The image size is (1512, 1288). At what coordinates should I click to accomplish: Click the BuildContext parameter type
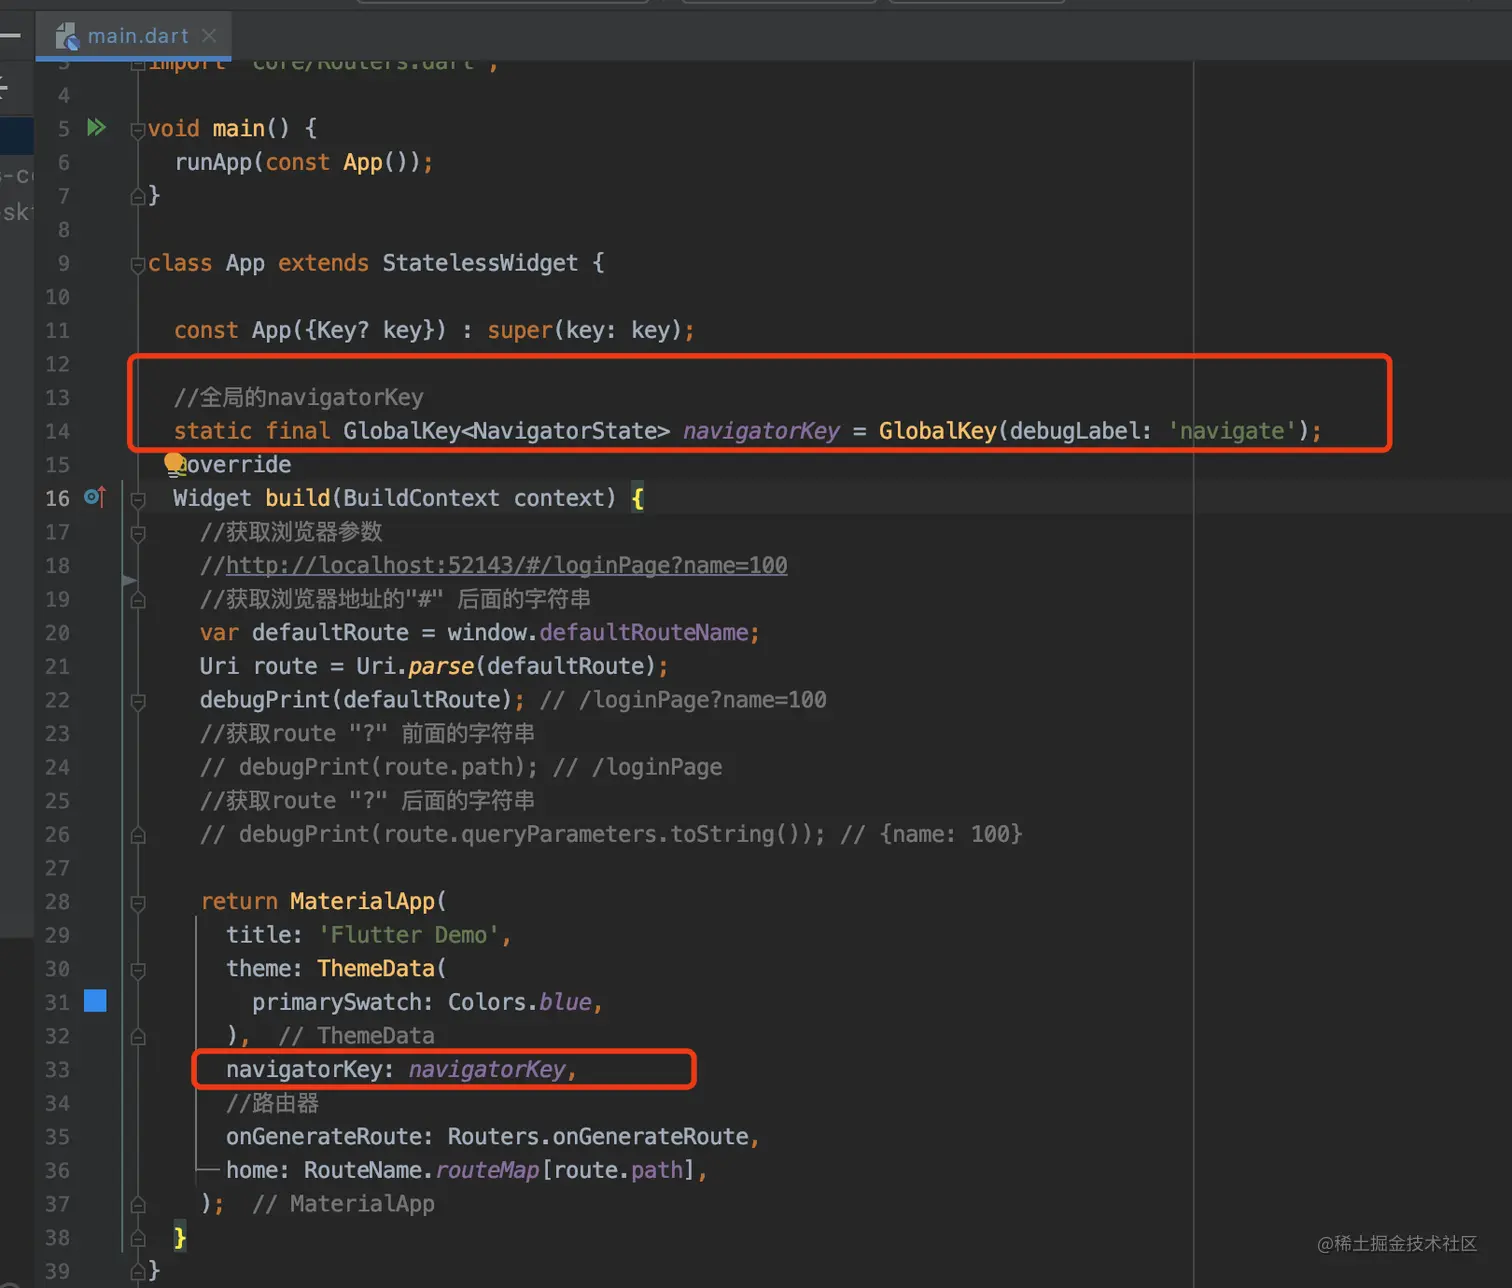pos(422,498)
